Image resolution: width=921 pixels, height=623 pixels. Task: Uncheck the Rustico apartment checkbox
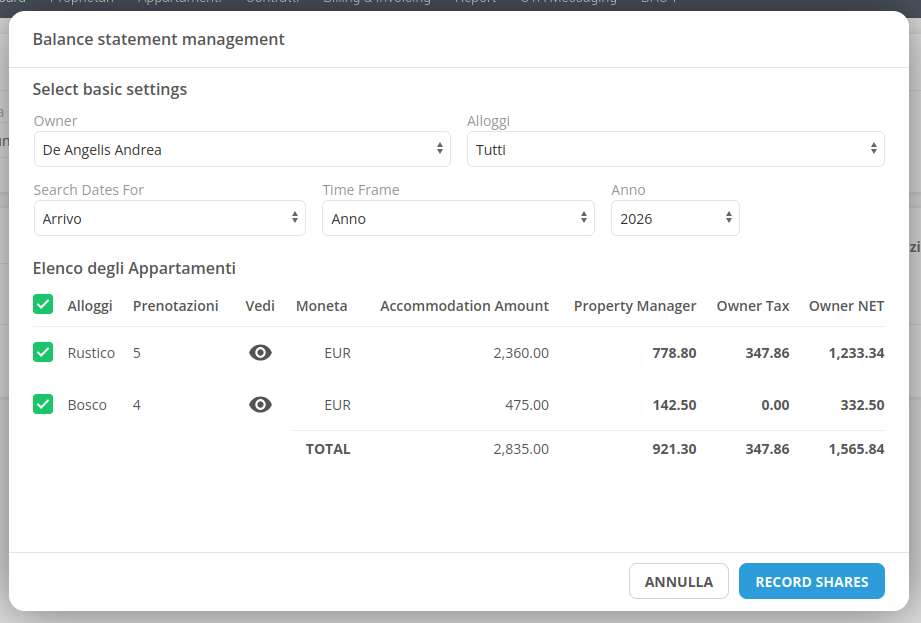pyautogui.click(x=43, y=353)
